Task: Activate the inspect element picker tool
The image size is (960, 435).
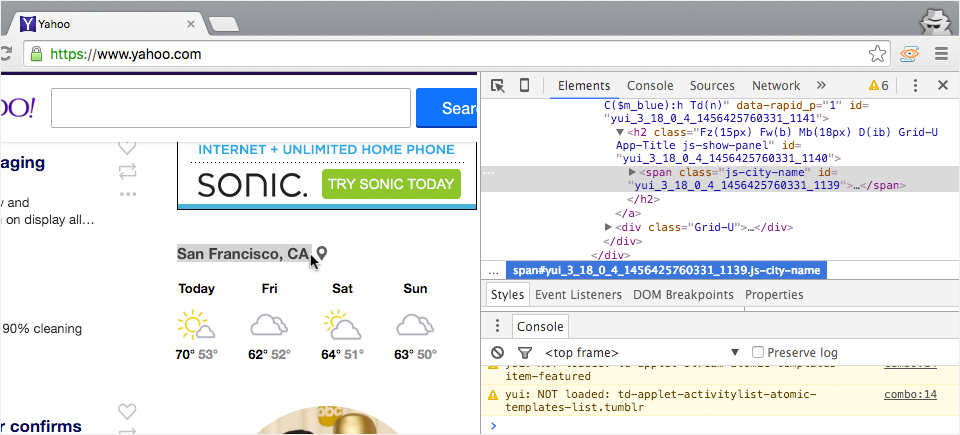Action: point(498,86)
